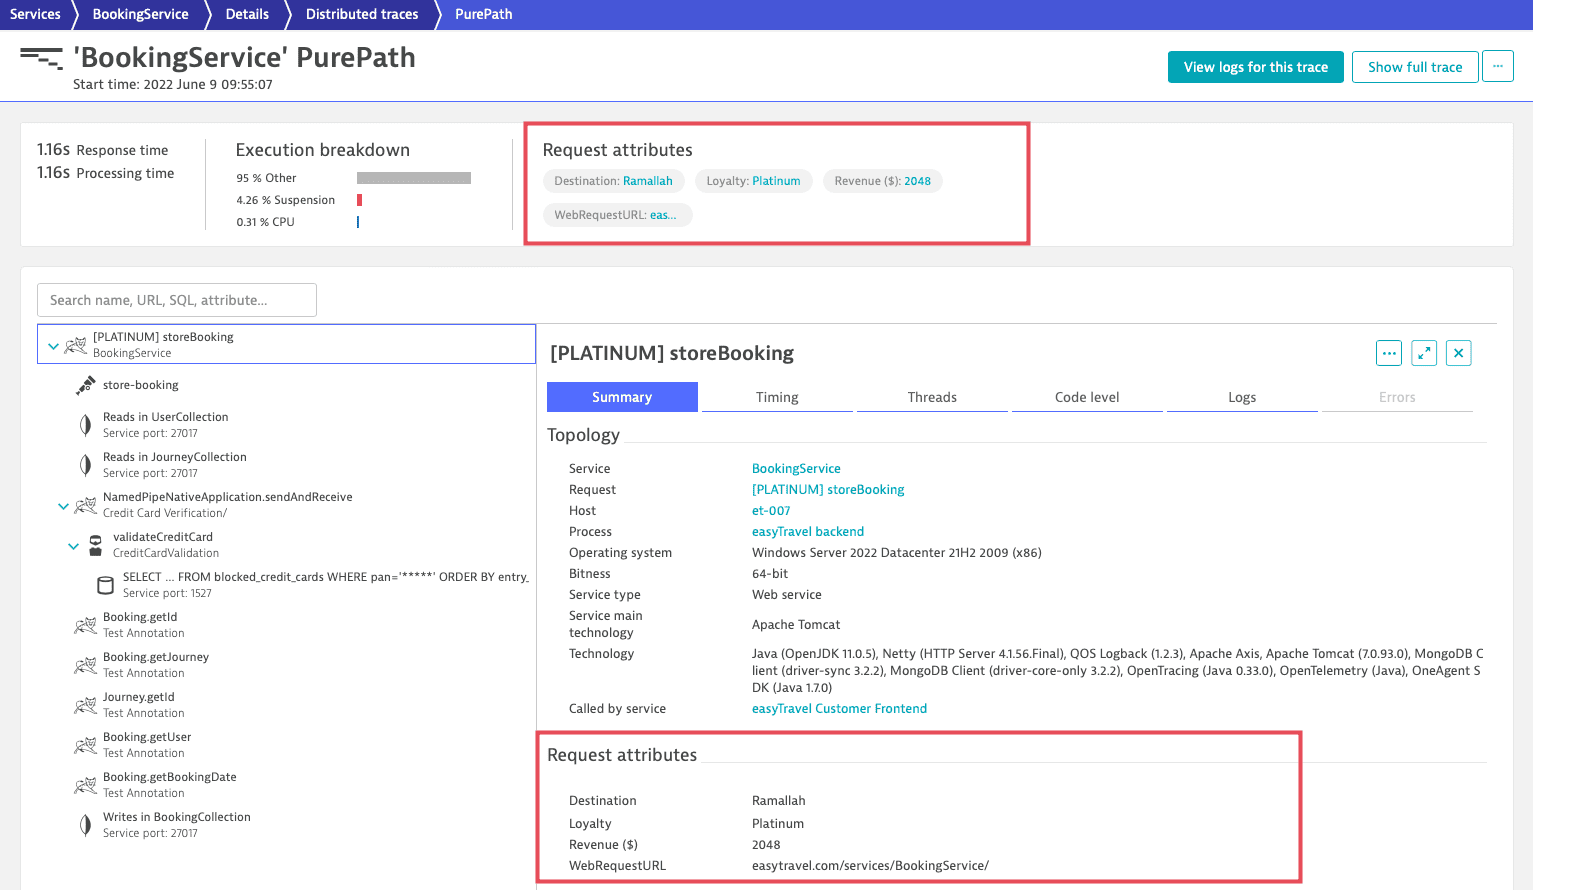Viewport: 1575px width, 890px height.
Task: Close the storeBooking detail panel
Action: tap(1458, 353)
